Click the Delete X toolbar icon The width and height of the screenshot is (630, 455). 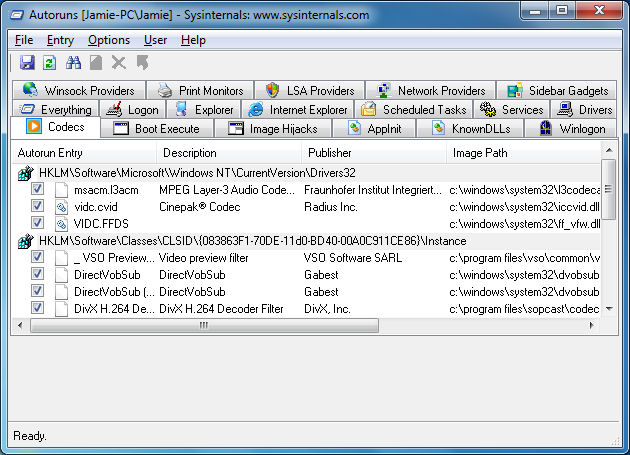pyautogui.click(x=119, y=63)
